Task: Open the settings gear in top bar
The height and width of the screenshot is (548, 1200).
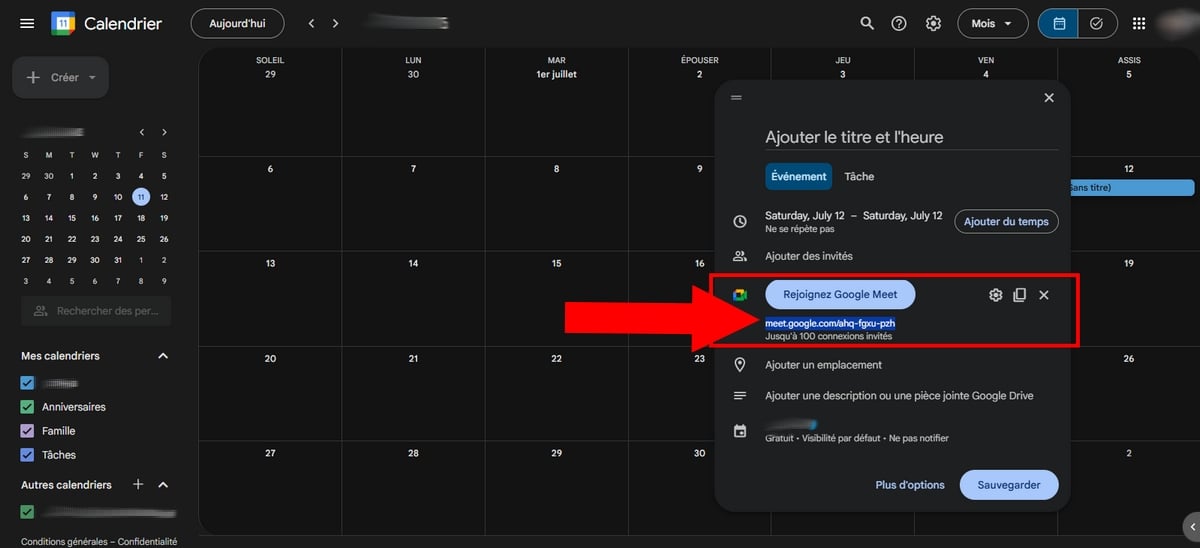Action: 933,23
